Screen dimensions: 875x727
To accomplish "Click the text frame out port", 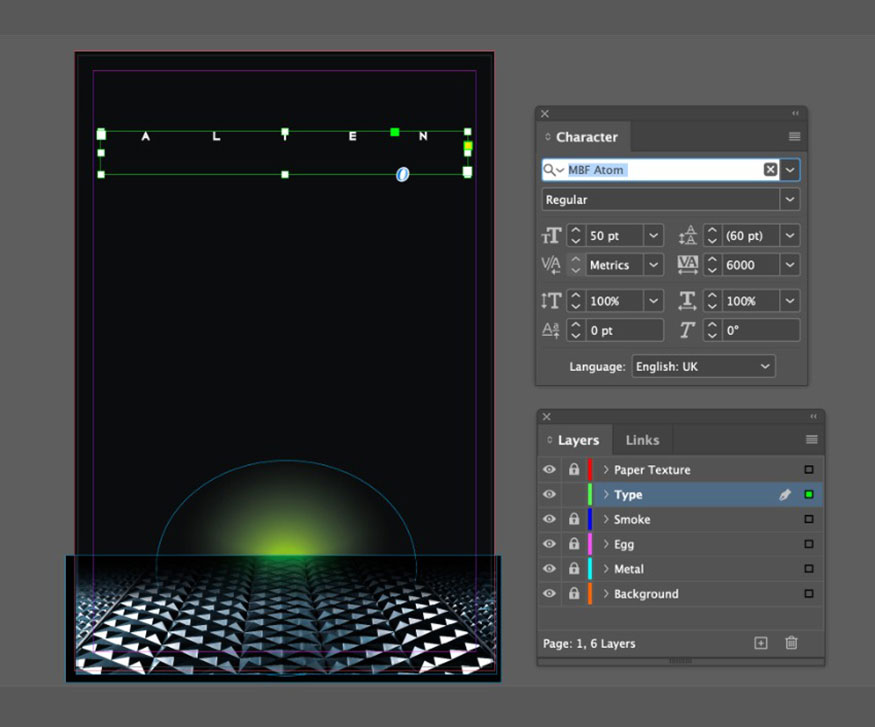I will tap(468, 172).
